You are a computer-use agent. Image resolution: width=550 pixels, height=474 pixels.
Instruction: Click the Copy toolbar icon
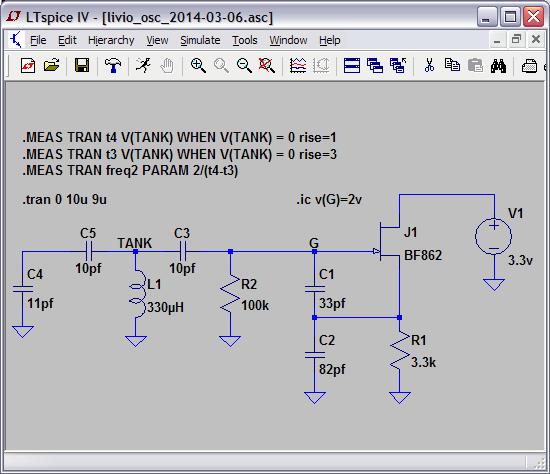(452, 65)
